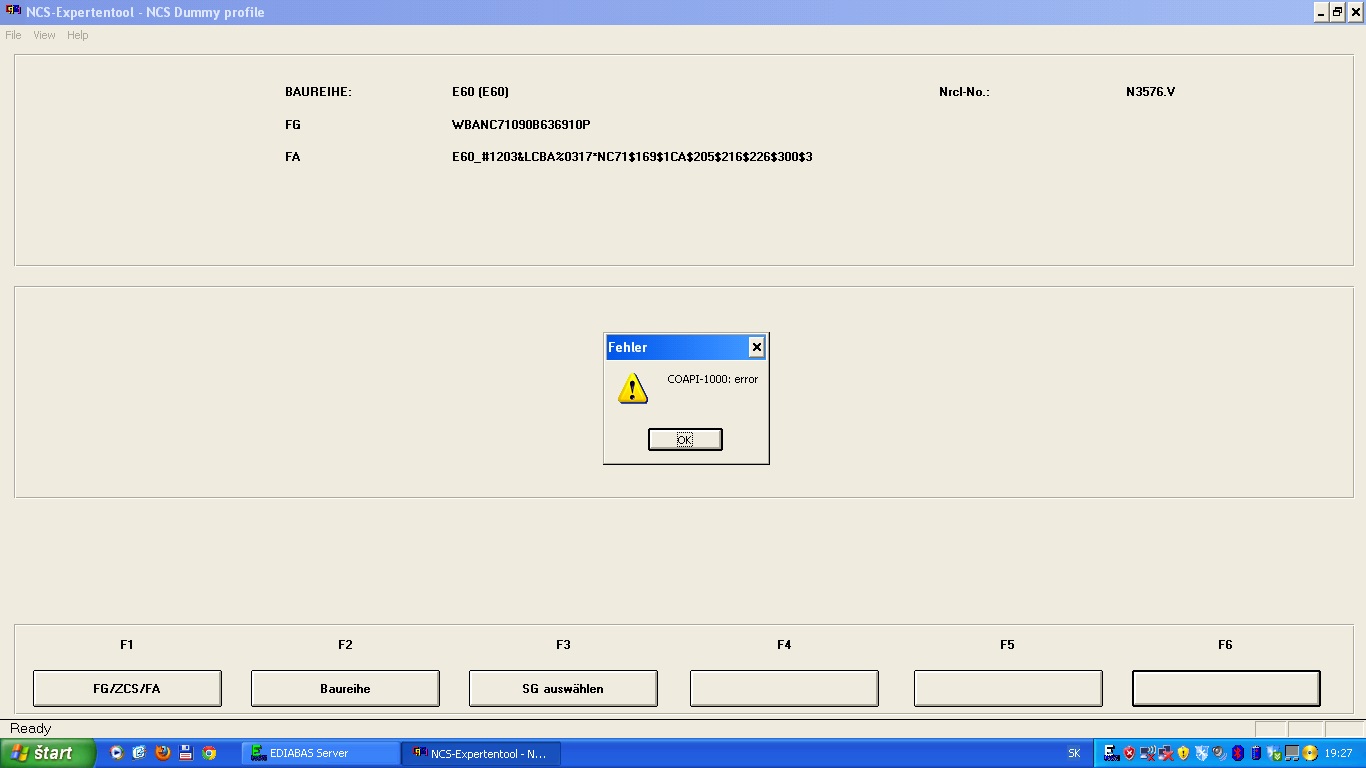Viewport: 1366px width, 768px height.
Task: Open the Help menu
Action: 78,35
